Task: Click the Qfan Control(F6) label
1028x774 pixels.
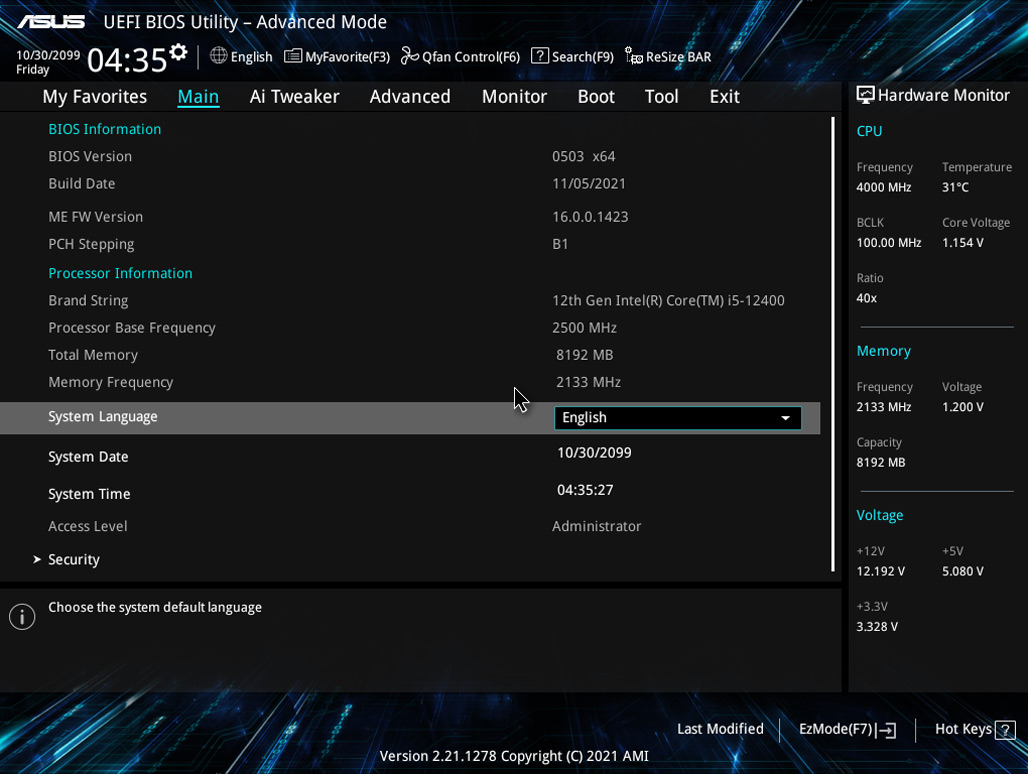Action: (x=471, y=57)
